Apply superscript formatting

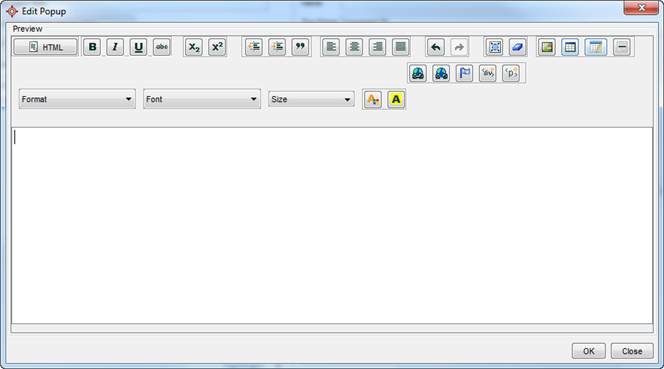pyautogui.click(x=217, y=47)
